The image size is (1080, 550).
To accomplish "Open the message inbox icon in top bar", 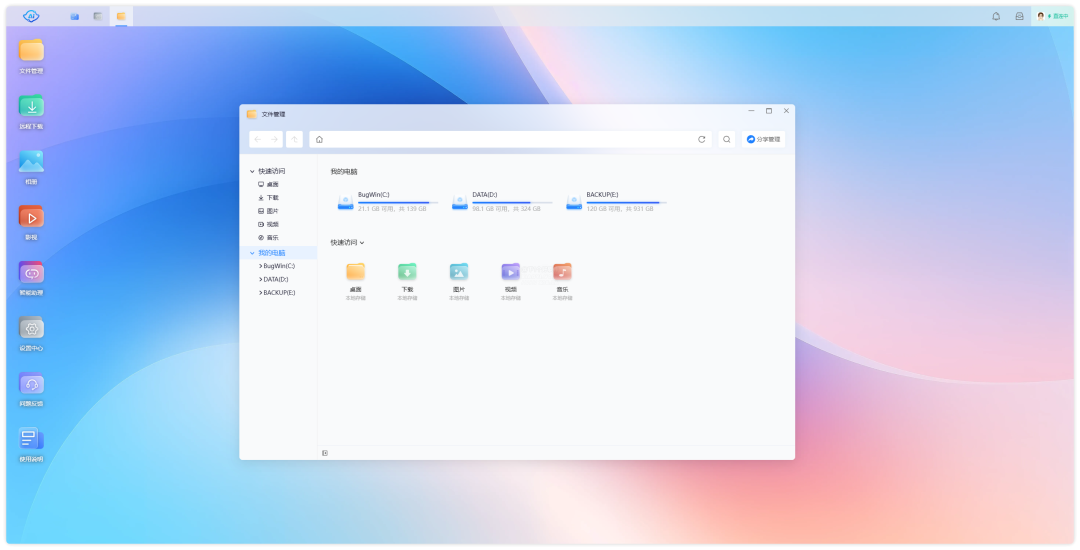I will (x=1019, y=16).
